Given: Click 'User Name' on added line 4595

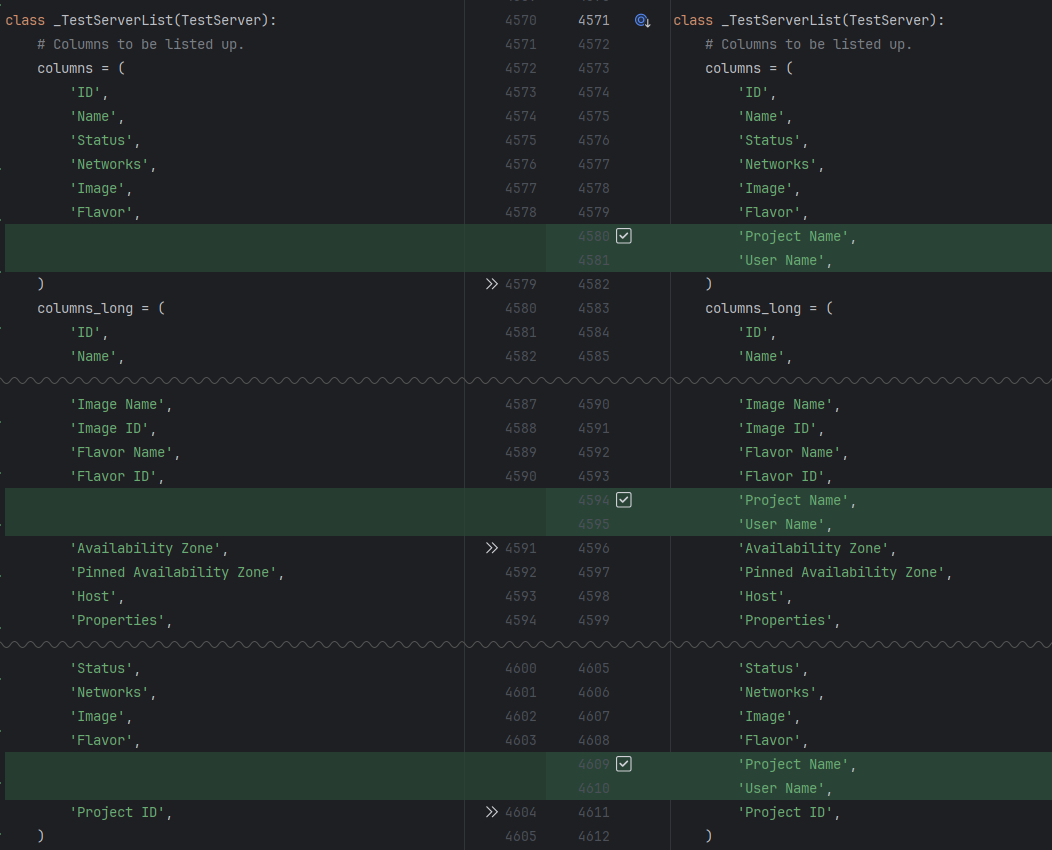Looking at the screenshot, I should coord(785,524).
